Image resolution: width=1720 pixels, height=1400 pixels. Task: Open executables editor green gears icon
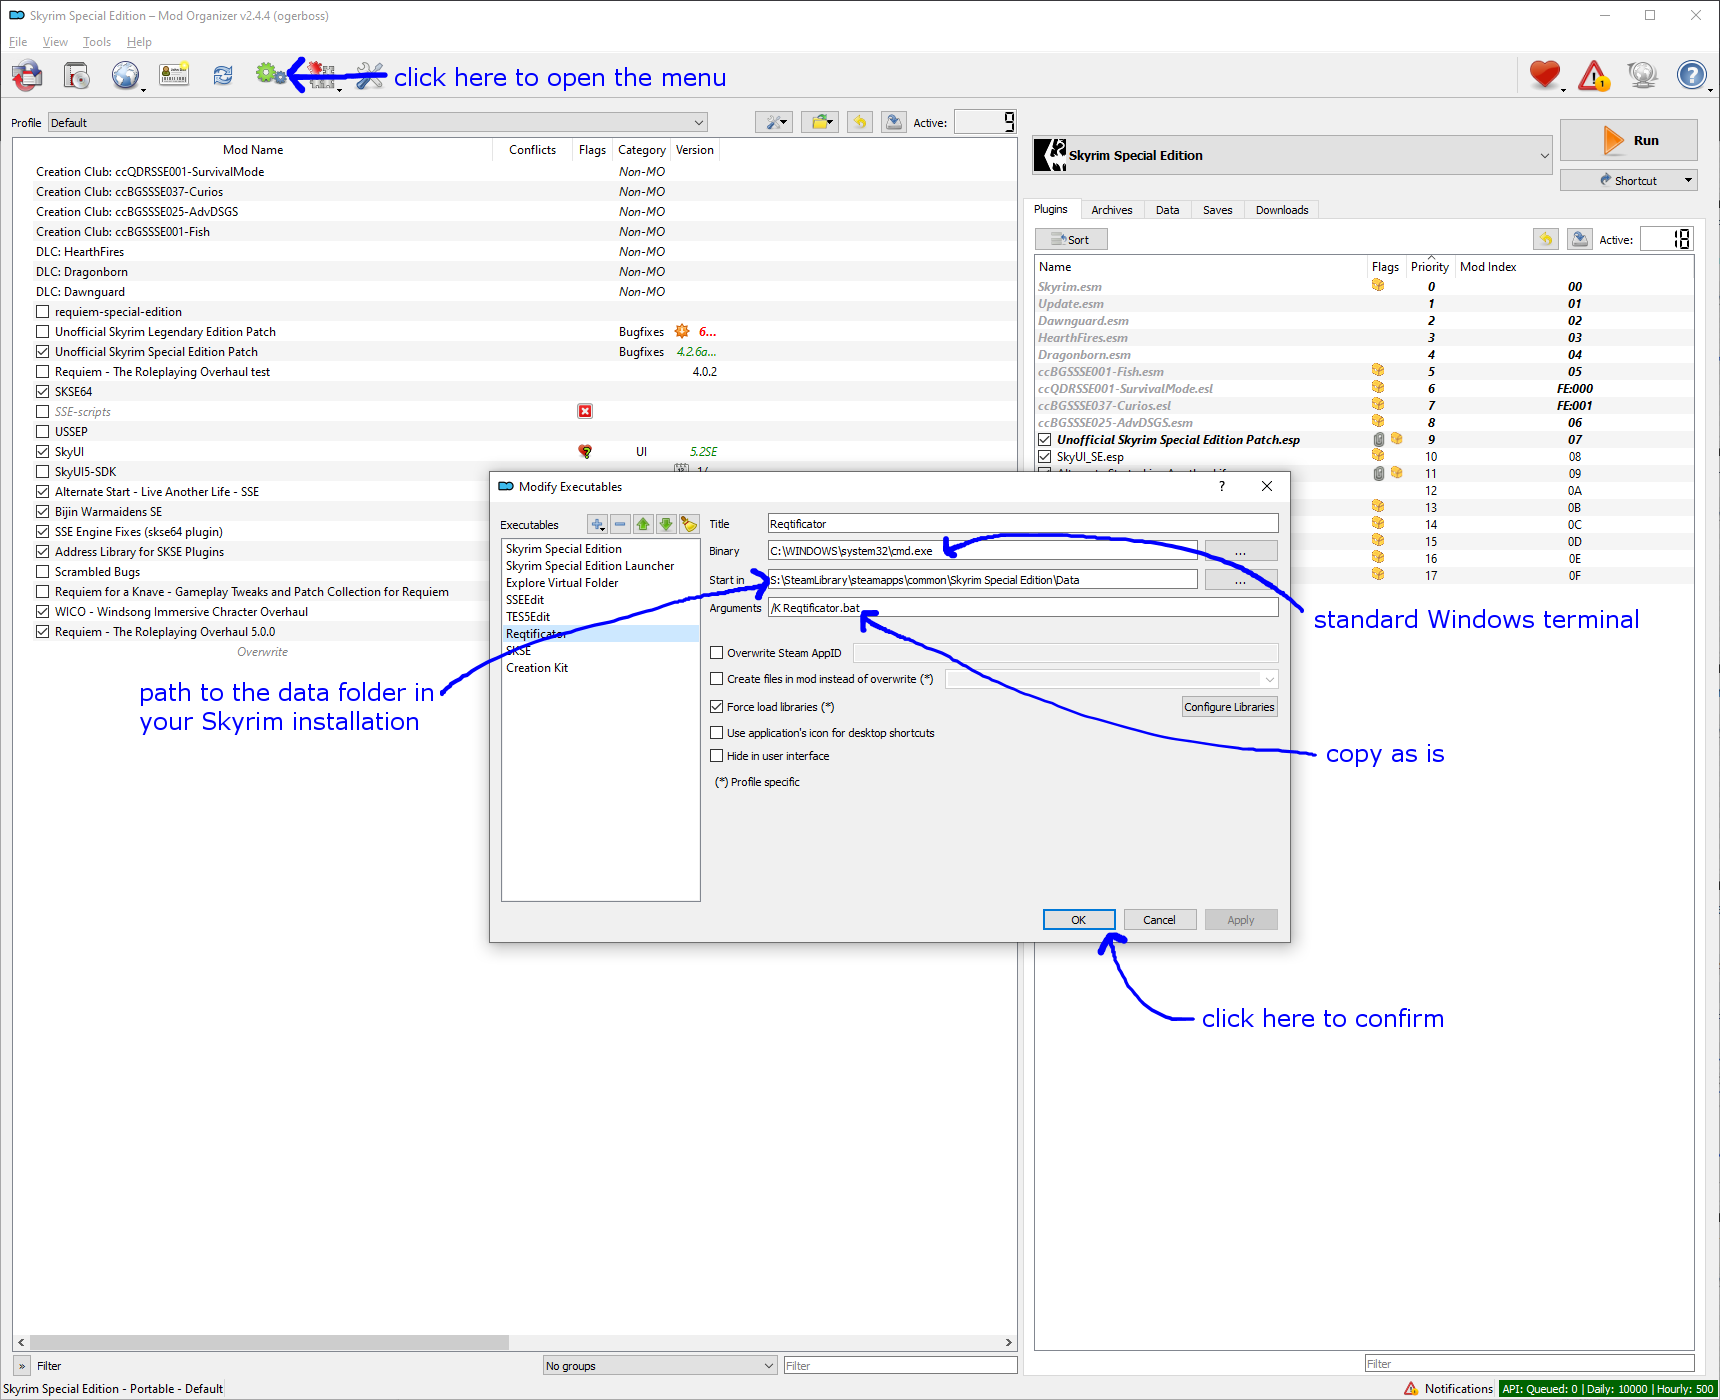(x=271, y=74)
